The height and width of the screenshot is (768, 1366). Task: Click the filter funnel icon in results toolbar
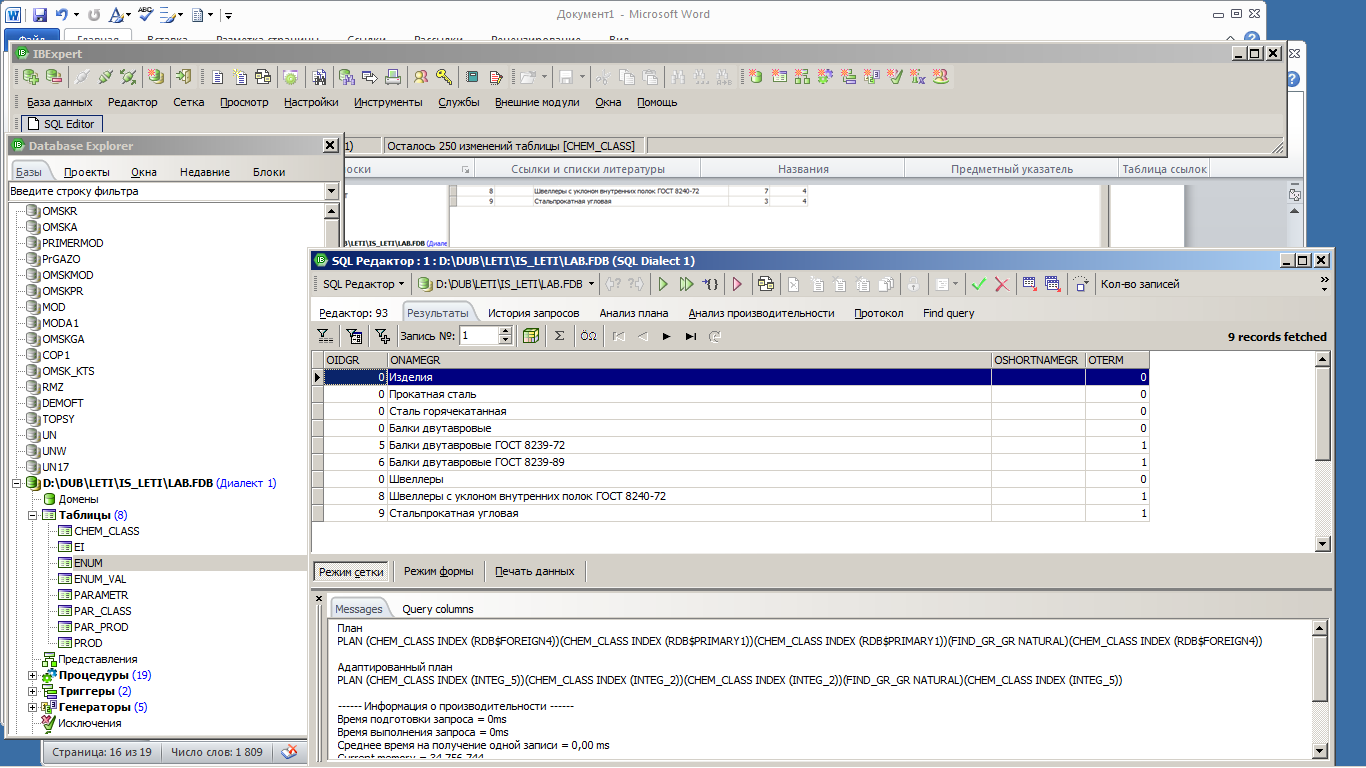(x=324, y=336)
